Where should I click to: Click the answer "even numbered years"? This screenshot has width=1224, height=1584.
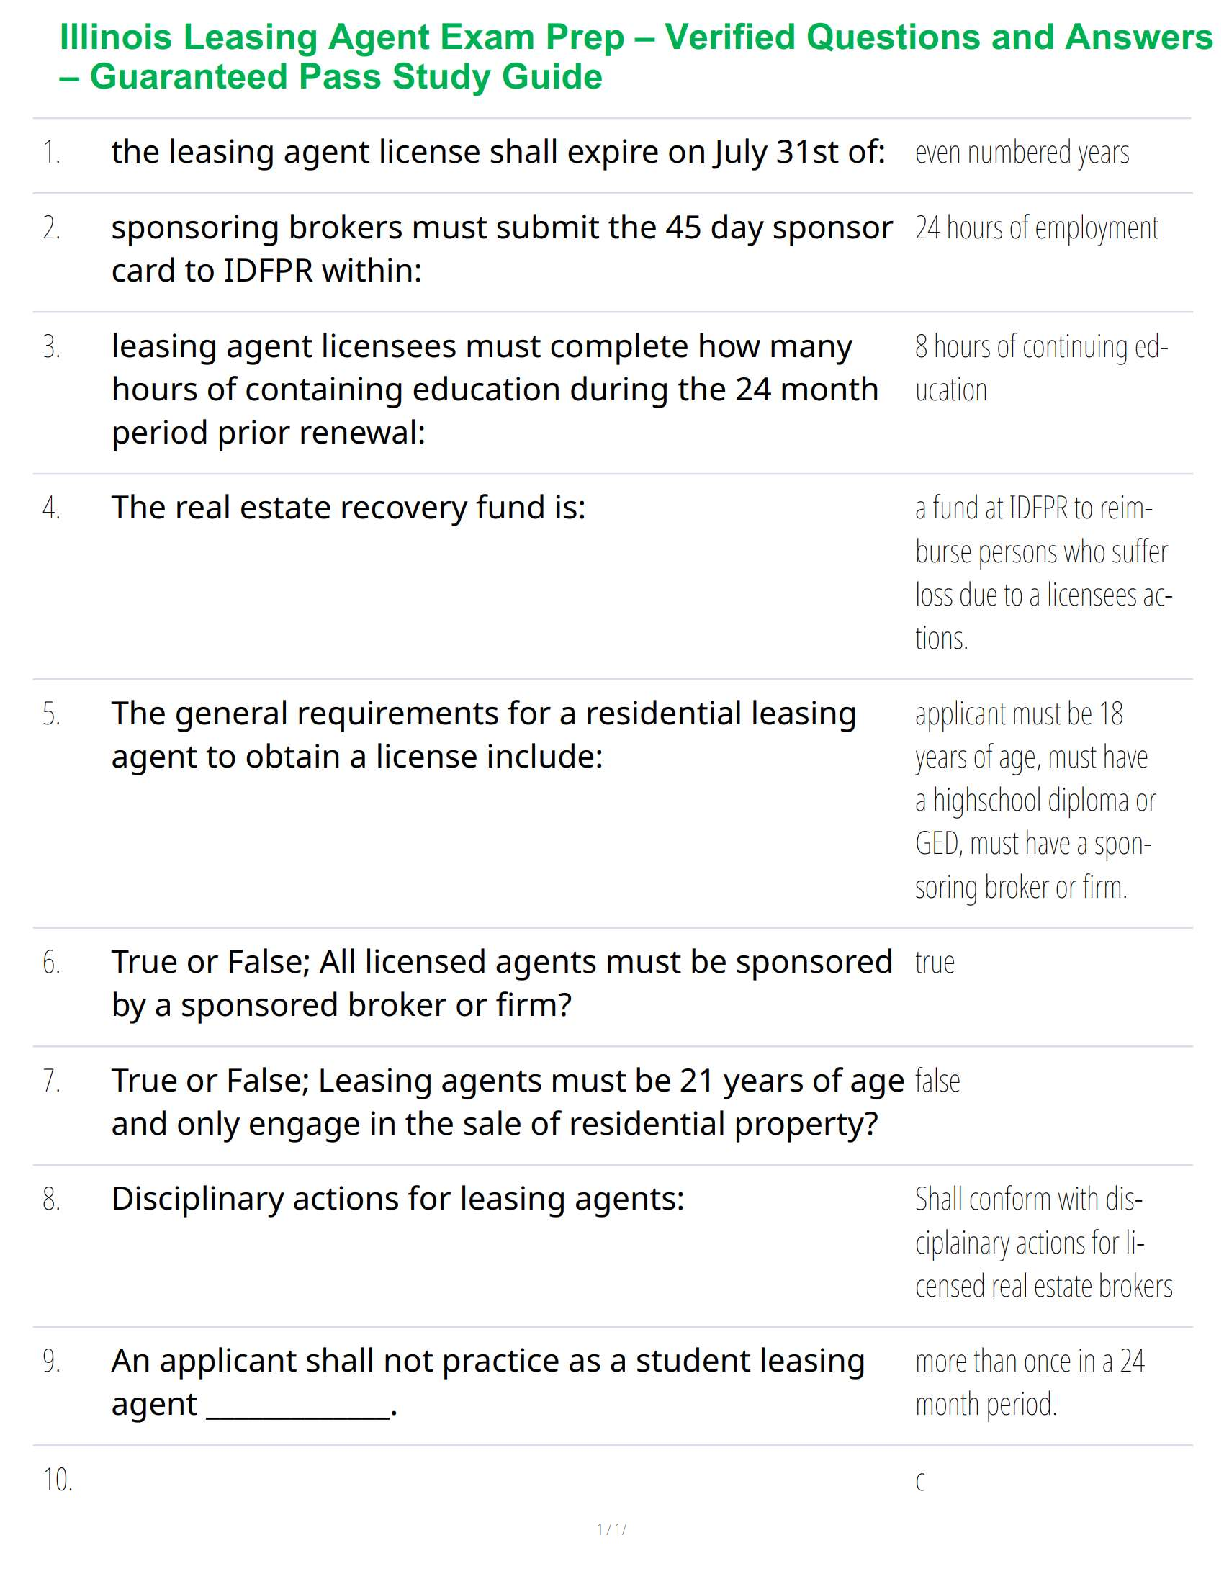(1022, 153)
